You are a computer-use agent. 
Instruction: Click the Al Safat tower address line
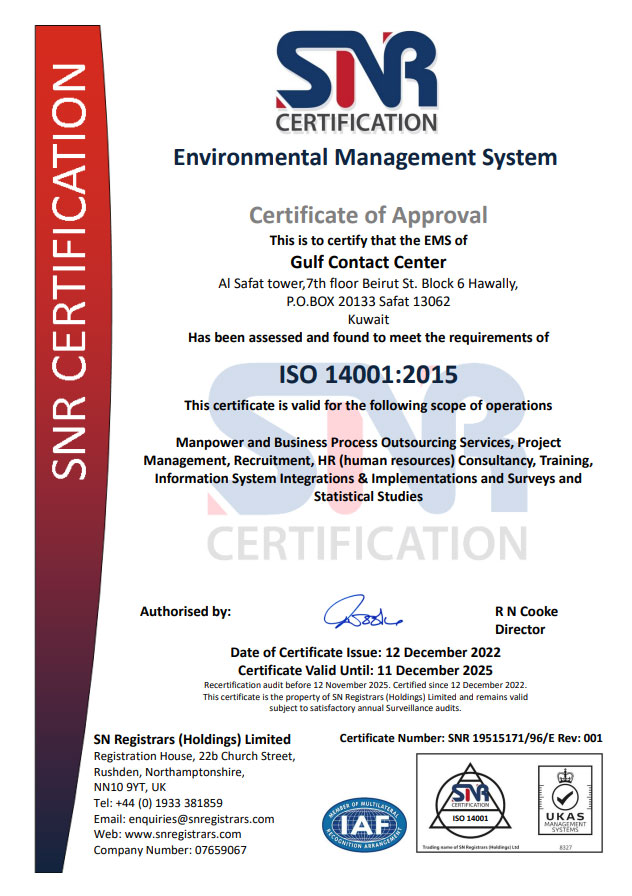(368, 283)
